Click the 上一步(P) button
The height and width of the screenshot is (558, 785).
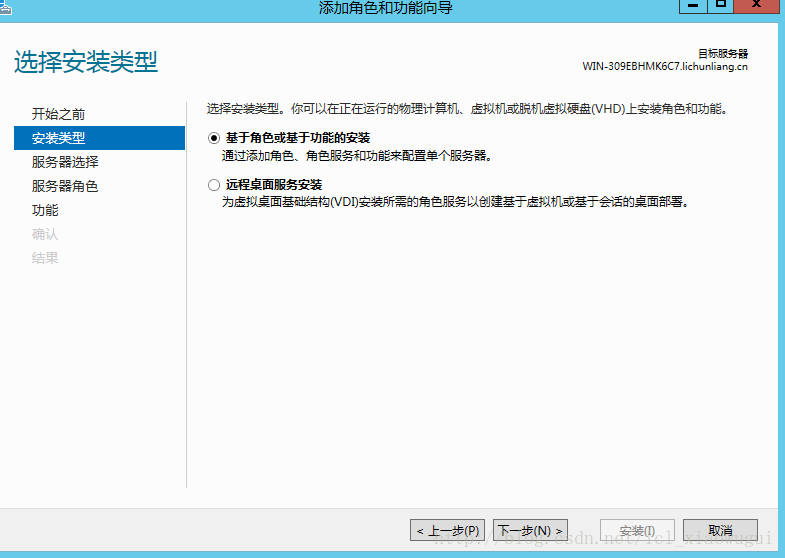[x=448, y=530]
